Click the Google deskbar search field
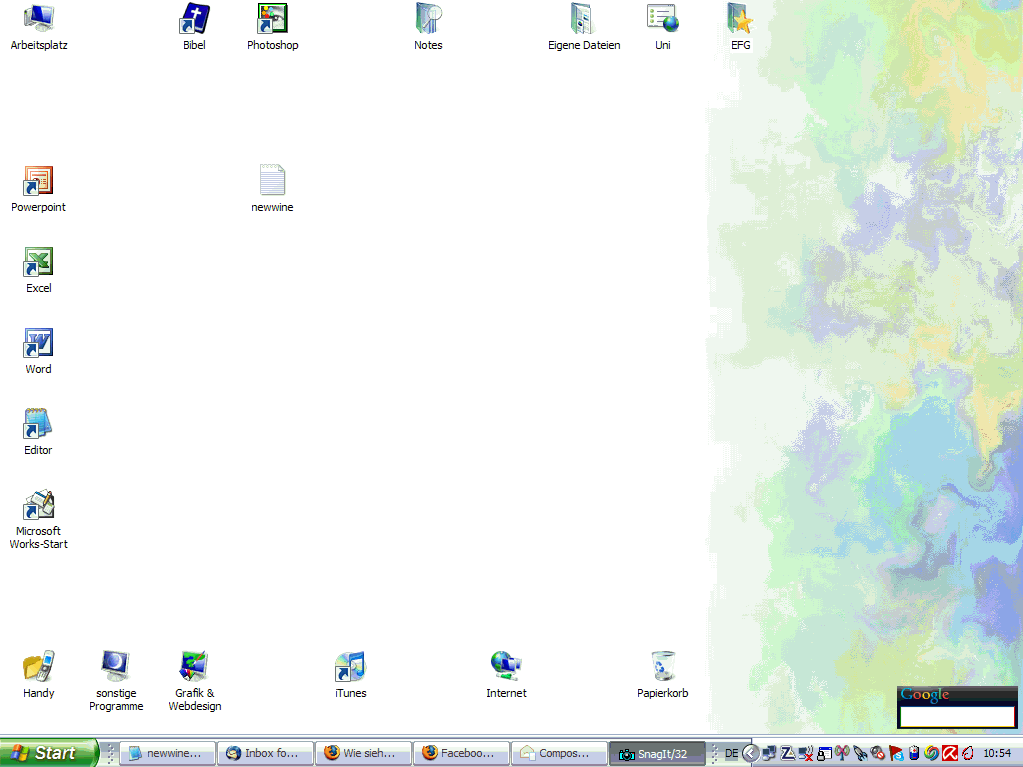This screenshot has height=767, width=1023. pyautogui.click(x=957, y=716)
